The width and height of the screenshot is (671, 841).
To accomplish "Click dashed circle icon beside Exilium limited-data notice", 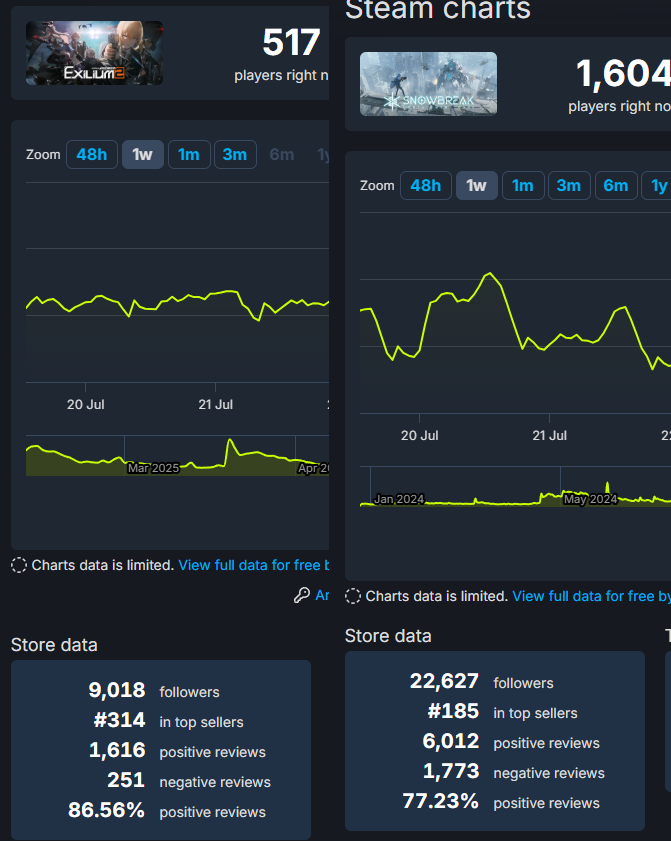I will [x=19, y=565].
